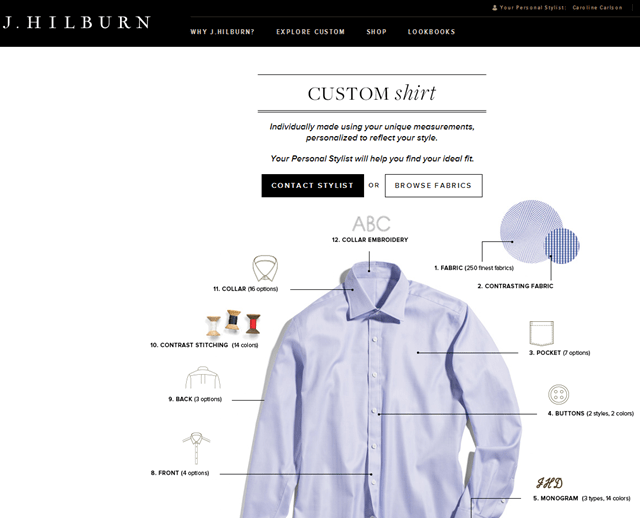Pick the blue checked contrasting fabric swatch

562,245
